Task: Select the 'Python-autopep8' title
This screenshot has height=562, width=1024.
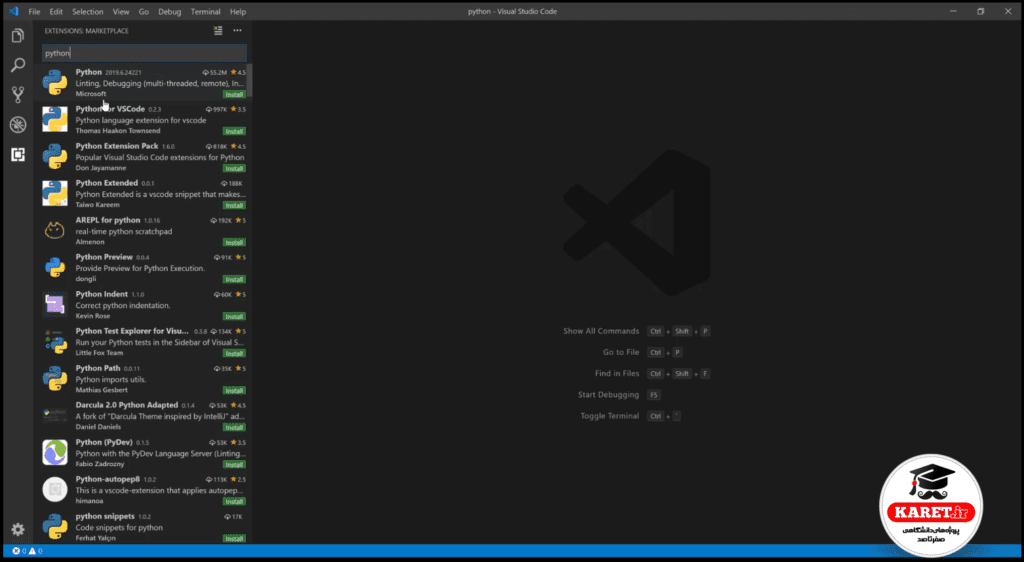Action: [108, 479]
